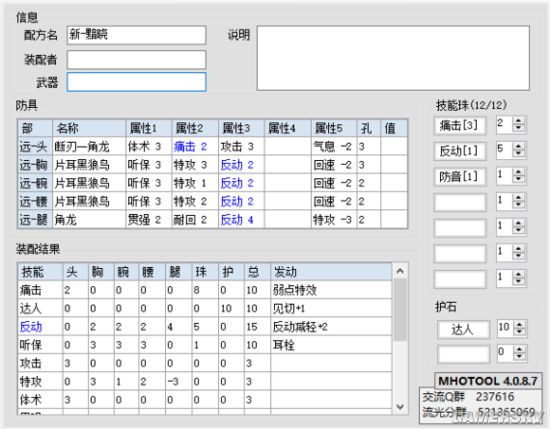
Task: Click the 发动 column header in results table
Action: 331,272
